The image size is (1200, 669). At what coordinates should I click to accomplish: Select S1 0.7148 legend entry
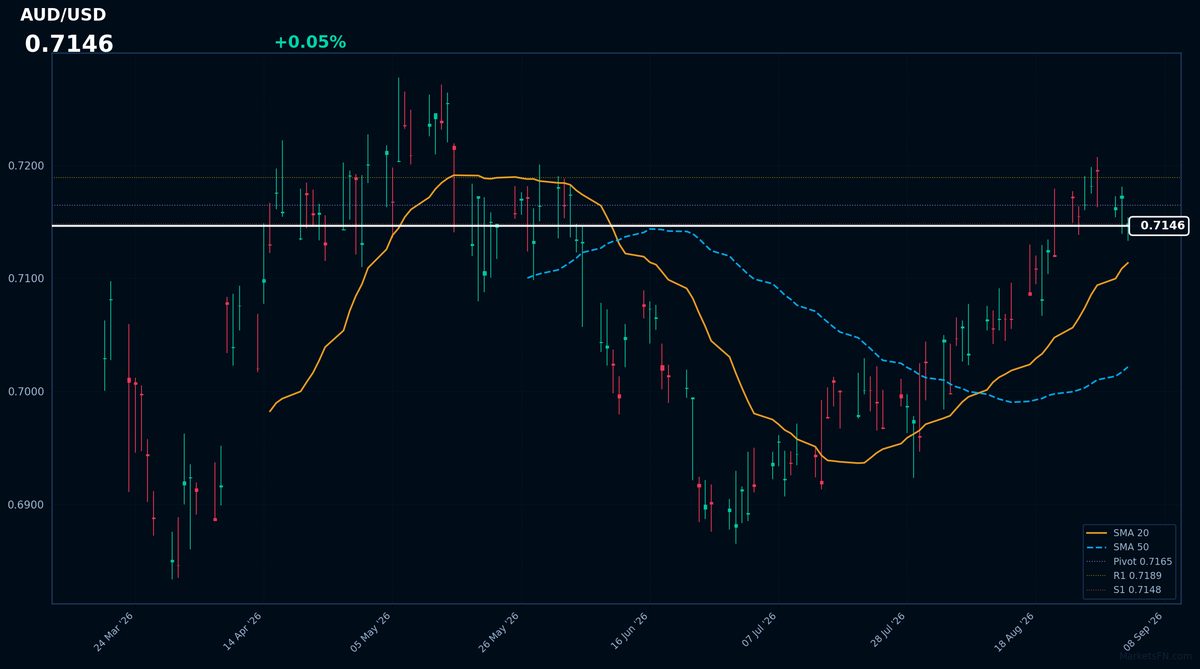(x=1138, y=591)
